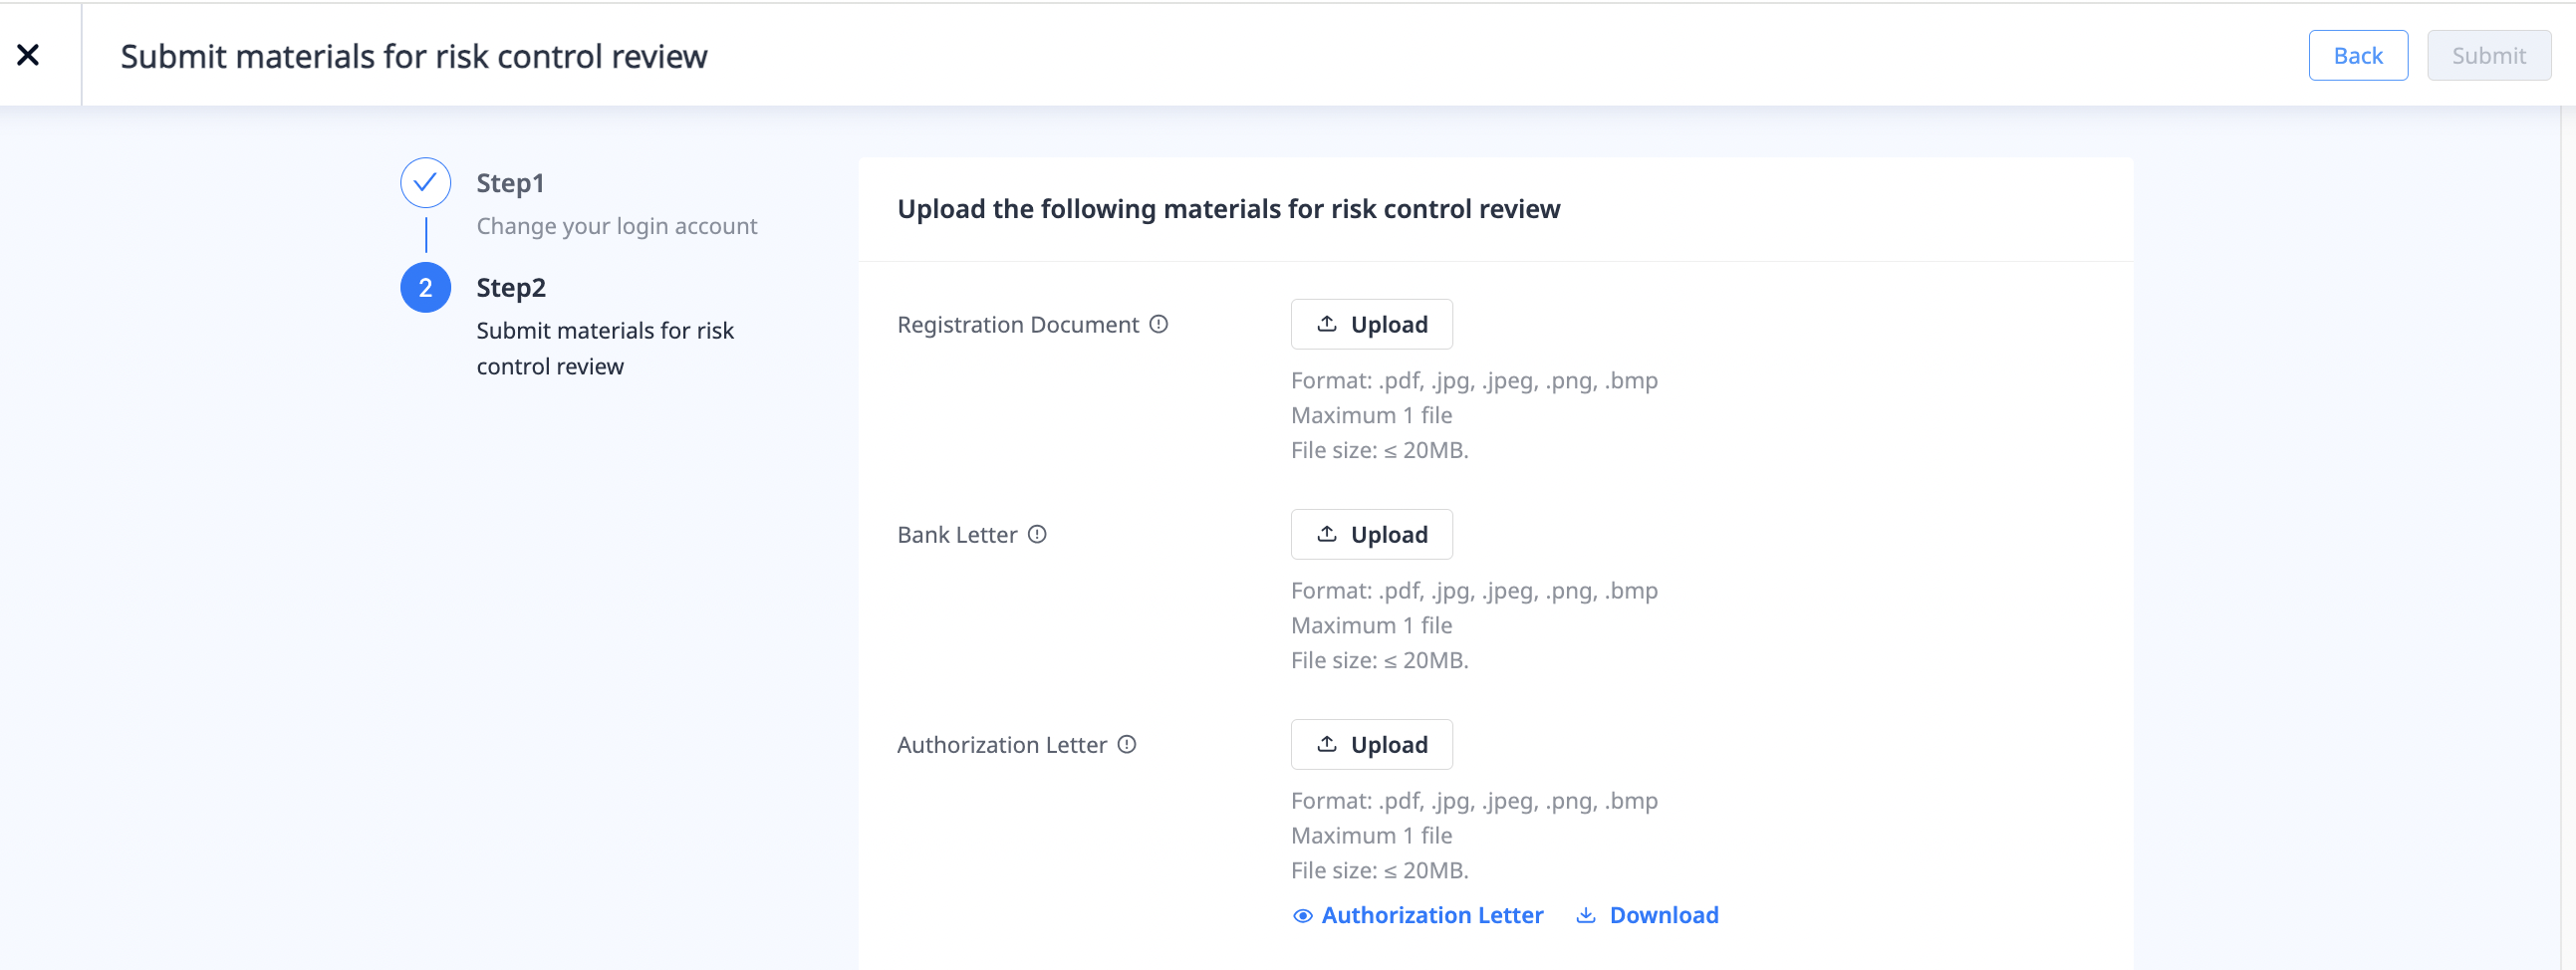Click upload arrow icon in Registration Document button
Image resolution: width=2576 pixels, height=970 pixels.
pos(1326,324)
